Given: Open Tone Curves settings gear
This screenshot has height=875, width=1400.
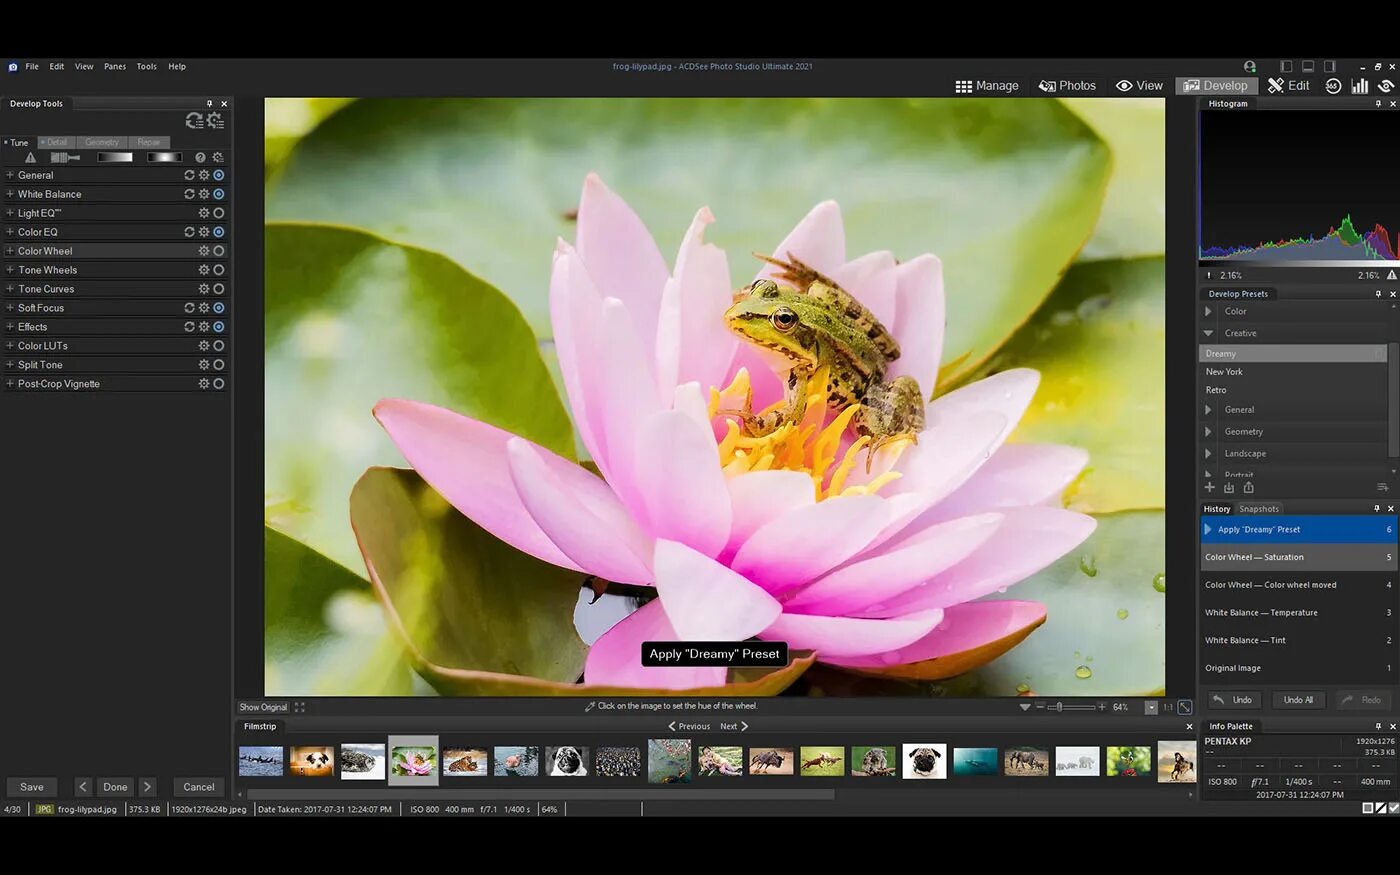Looking at the screenshot, I should pyautogui.click(x=204, y=289).
